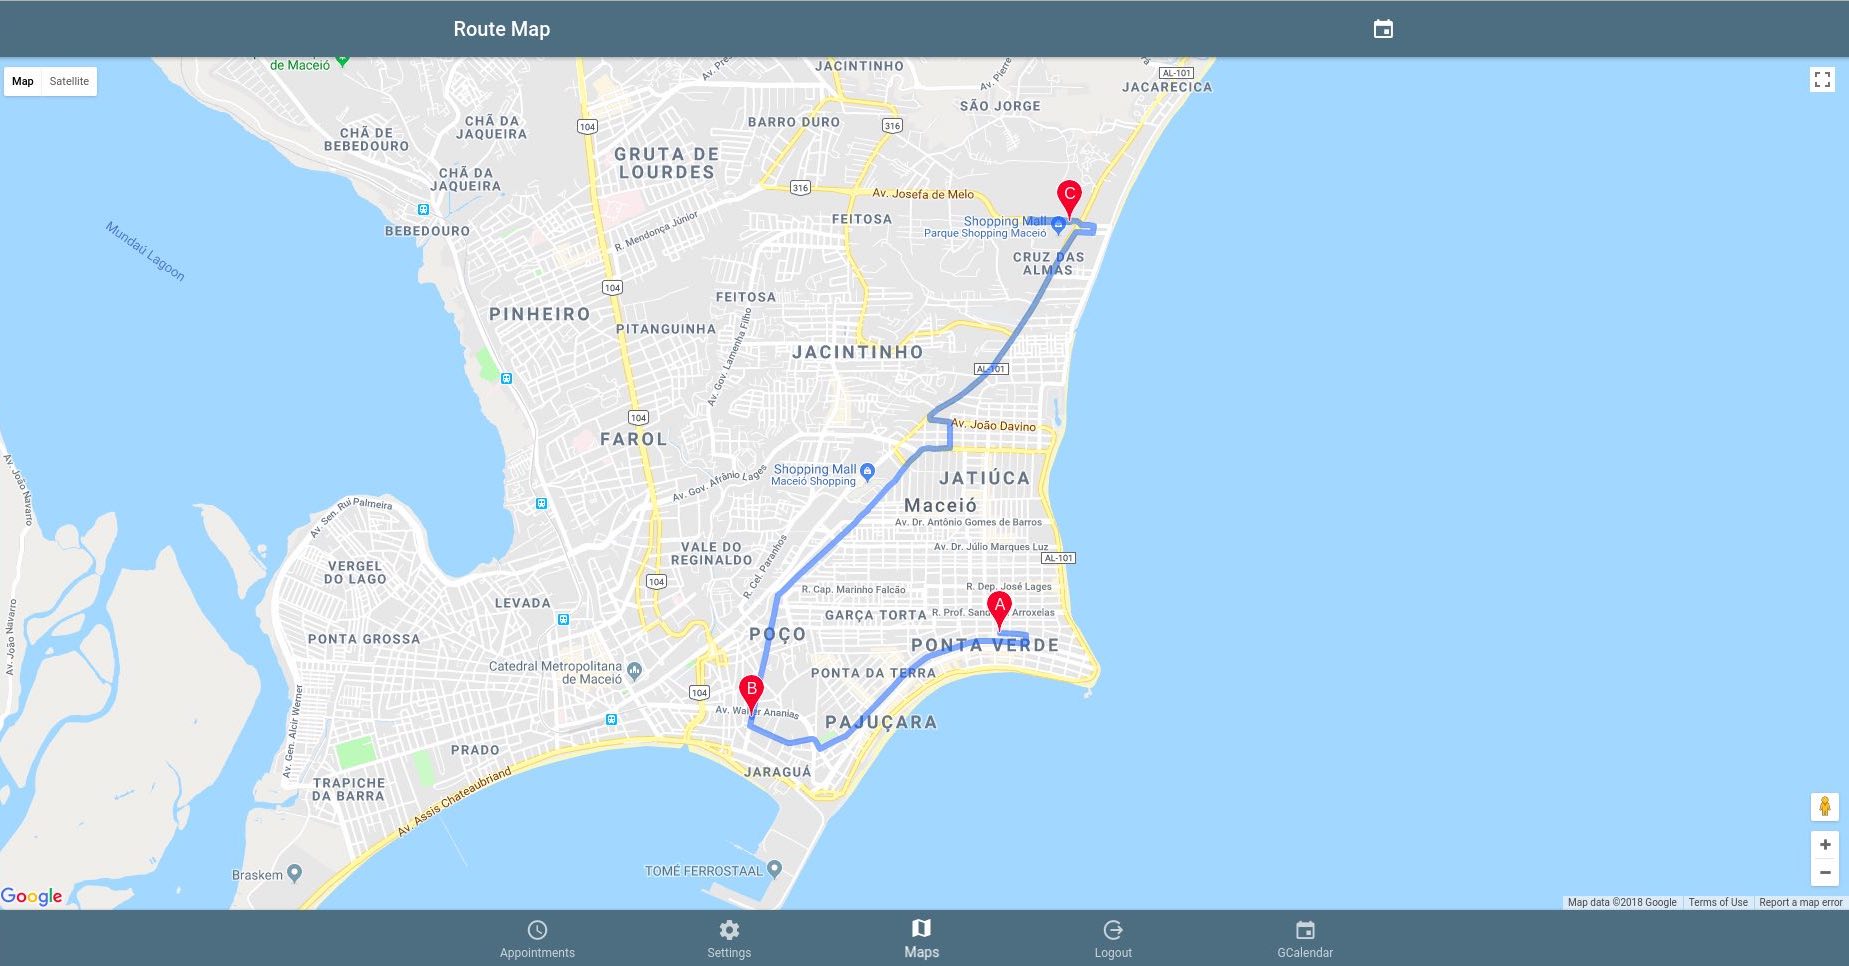Open the Settings tab

pyautogui.click(x=729, y=939)
